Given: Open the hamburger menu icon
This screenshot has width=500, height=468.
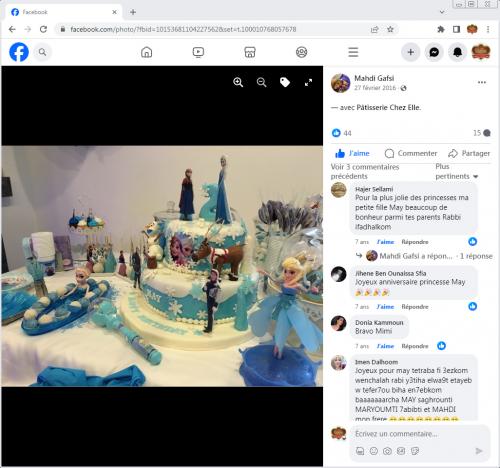Looking at the screenshot, I should pos(353,52).
